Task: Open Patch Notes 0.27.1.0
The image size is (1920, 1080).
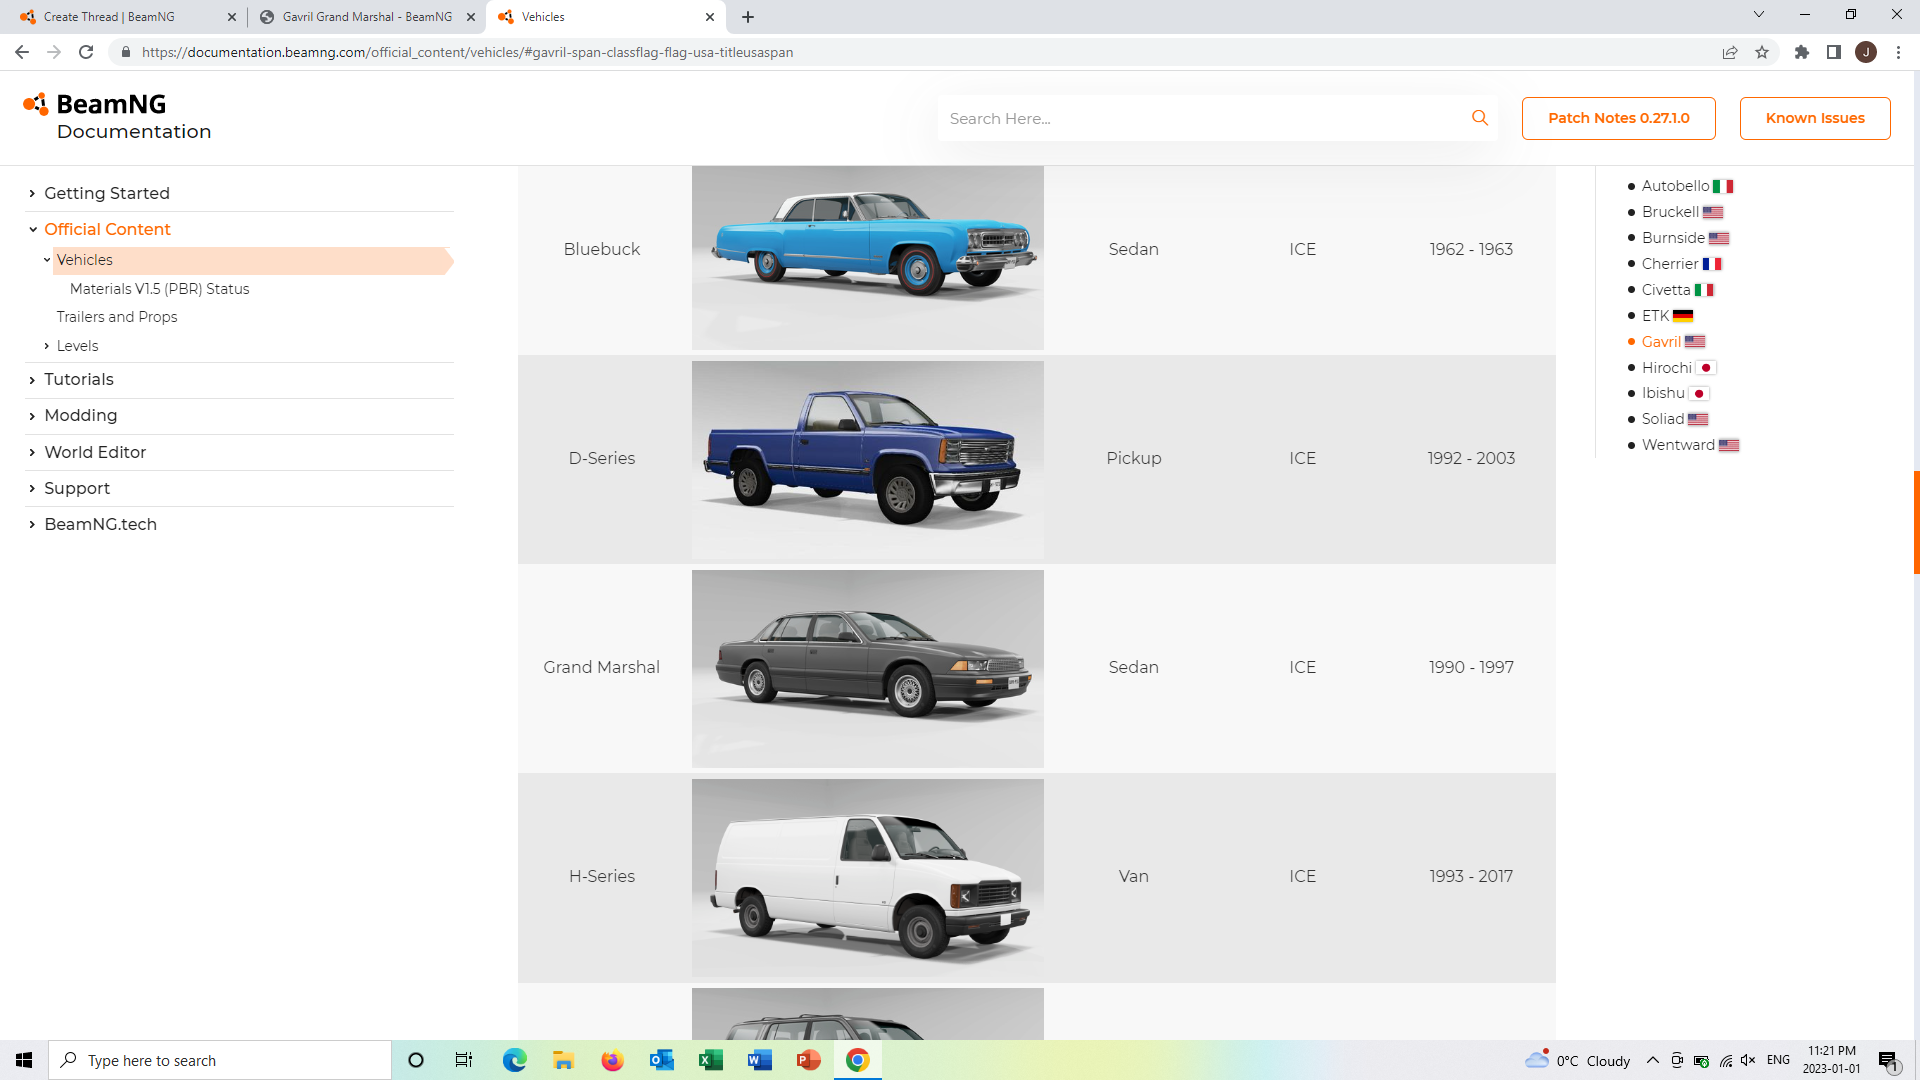Action: (1618, 118)
